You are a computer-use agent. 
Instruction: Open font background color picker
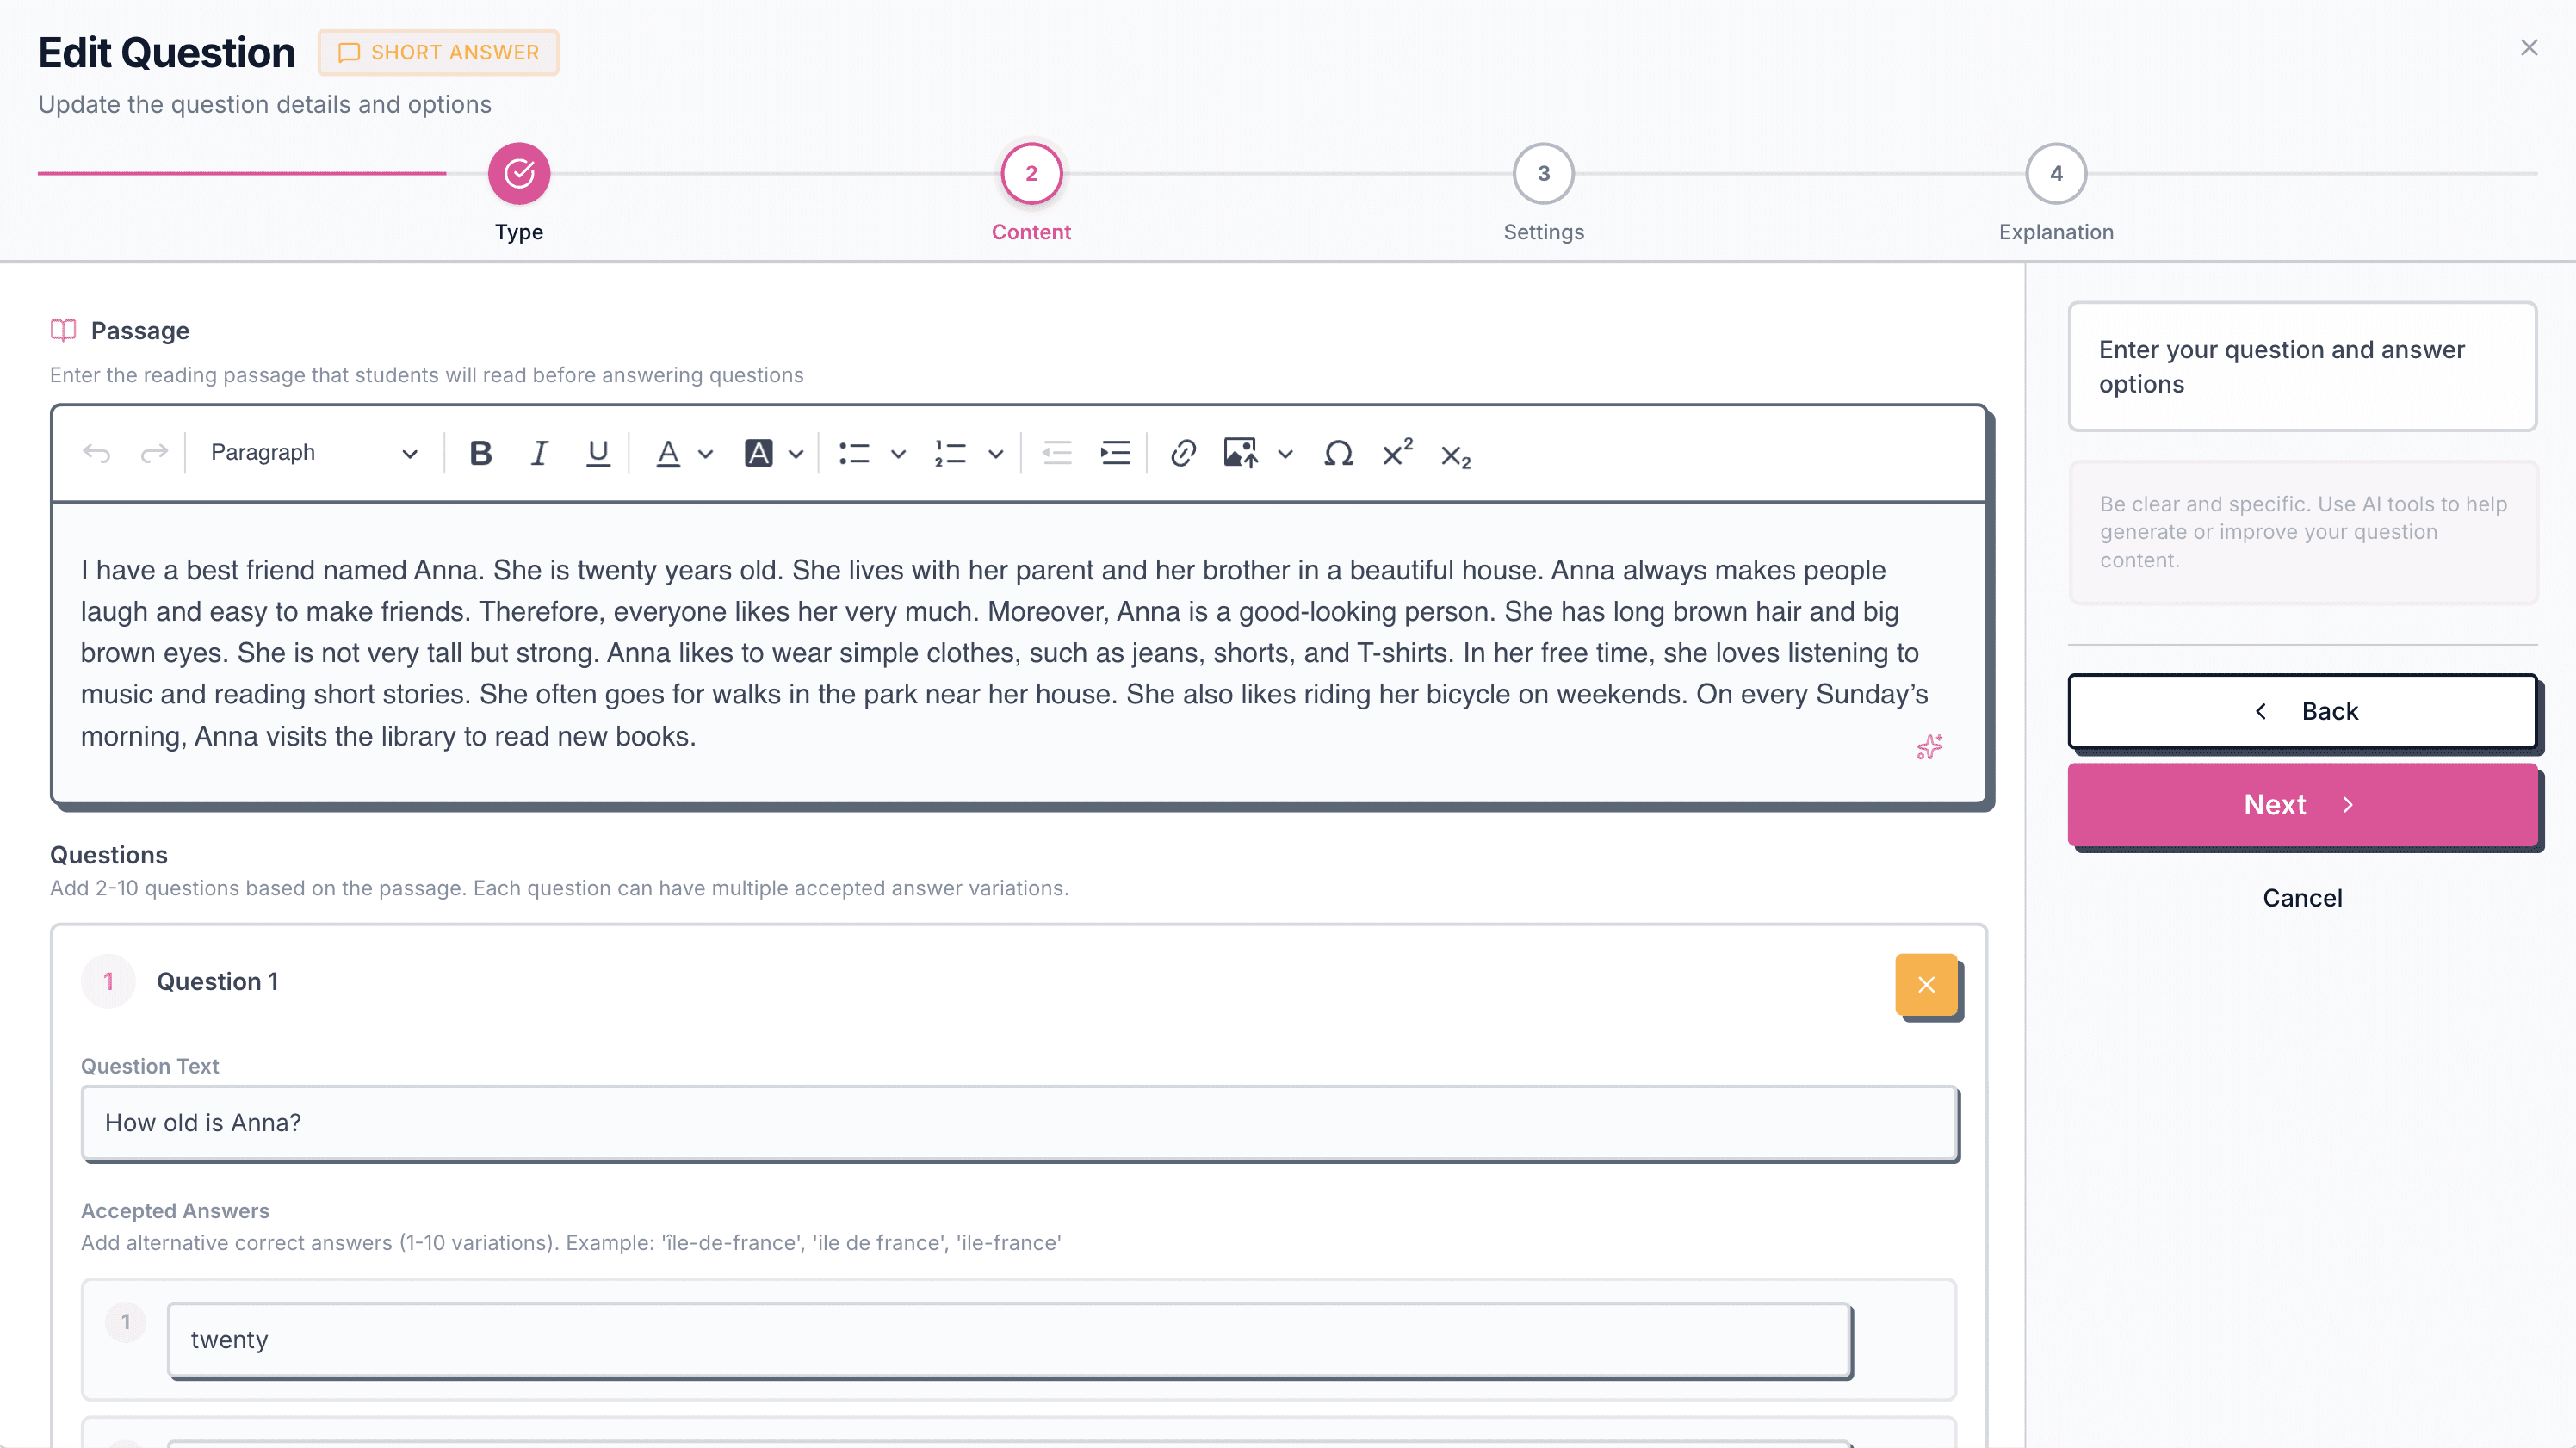759,453
